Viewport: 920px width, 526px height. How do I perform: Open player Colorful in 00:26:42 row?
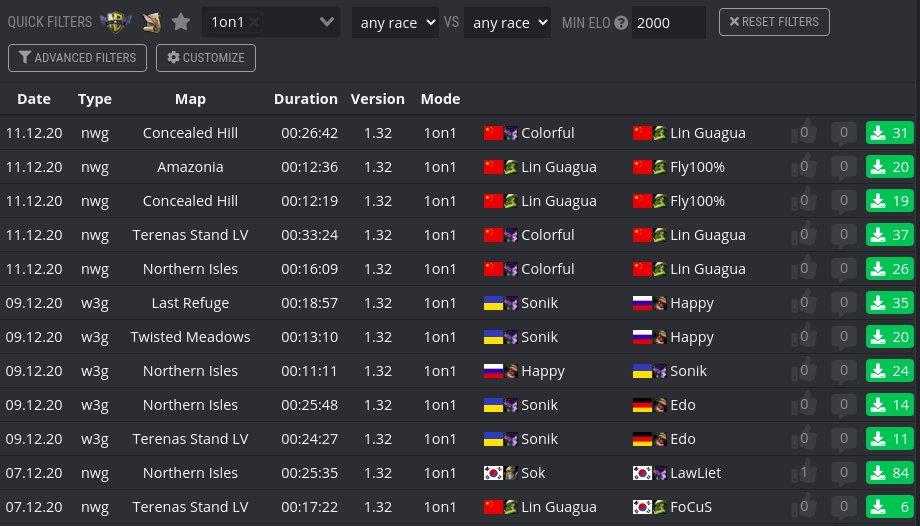pos(547,133)
